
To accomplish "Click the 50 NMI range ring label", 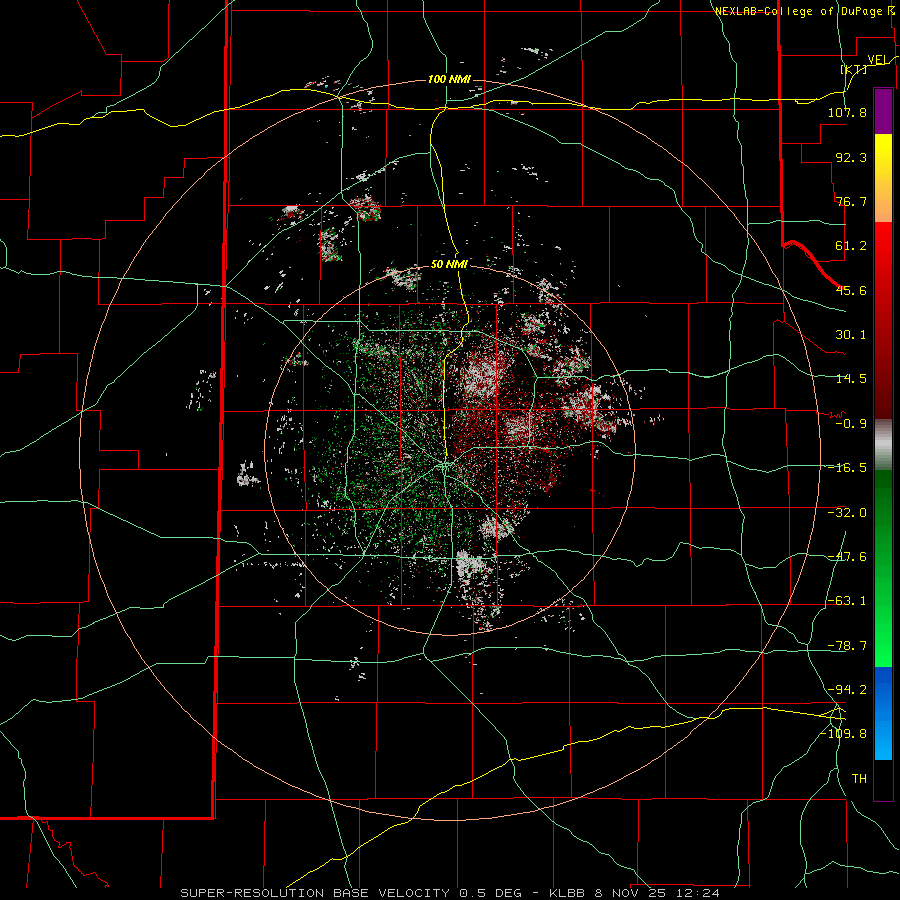I will coord(449,264).
